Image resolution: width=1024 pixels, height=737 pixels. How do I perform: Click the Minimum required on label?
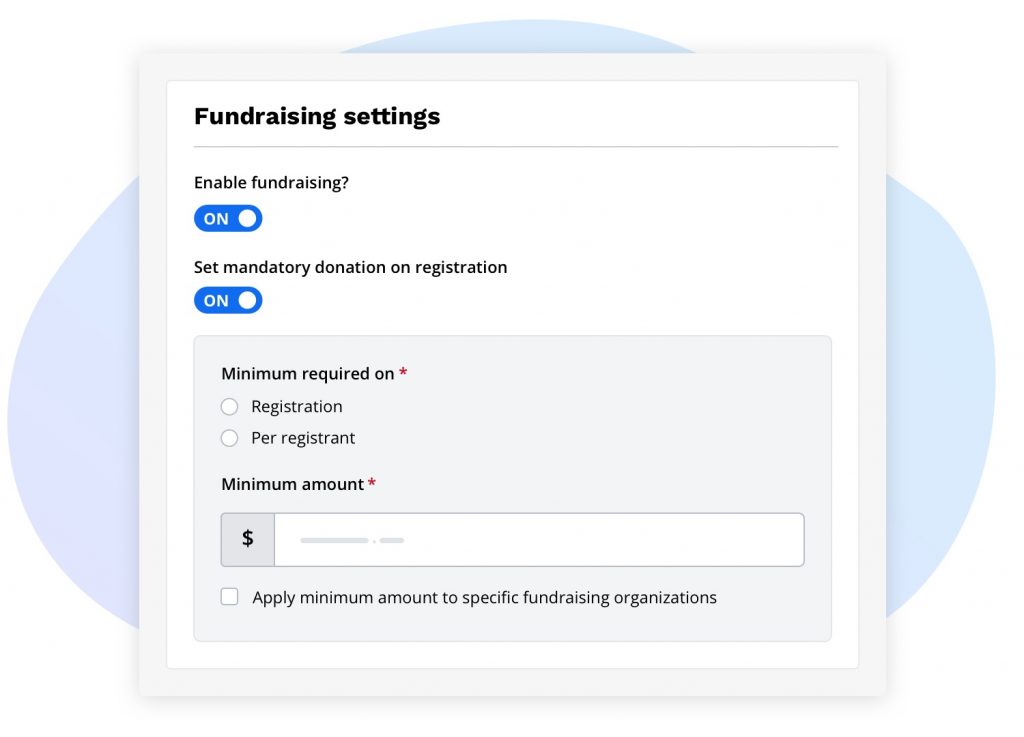(x=307, y=374)
